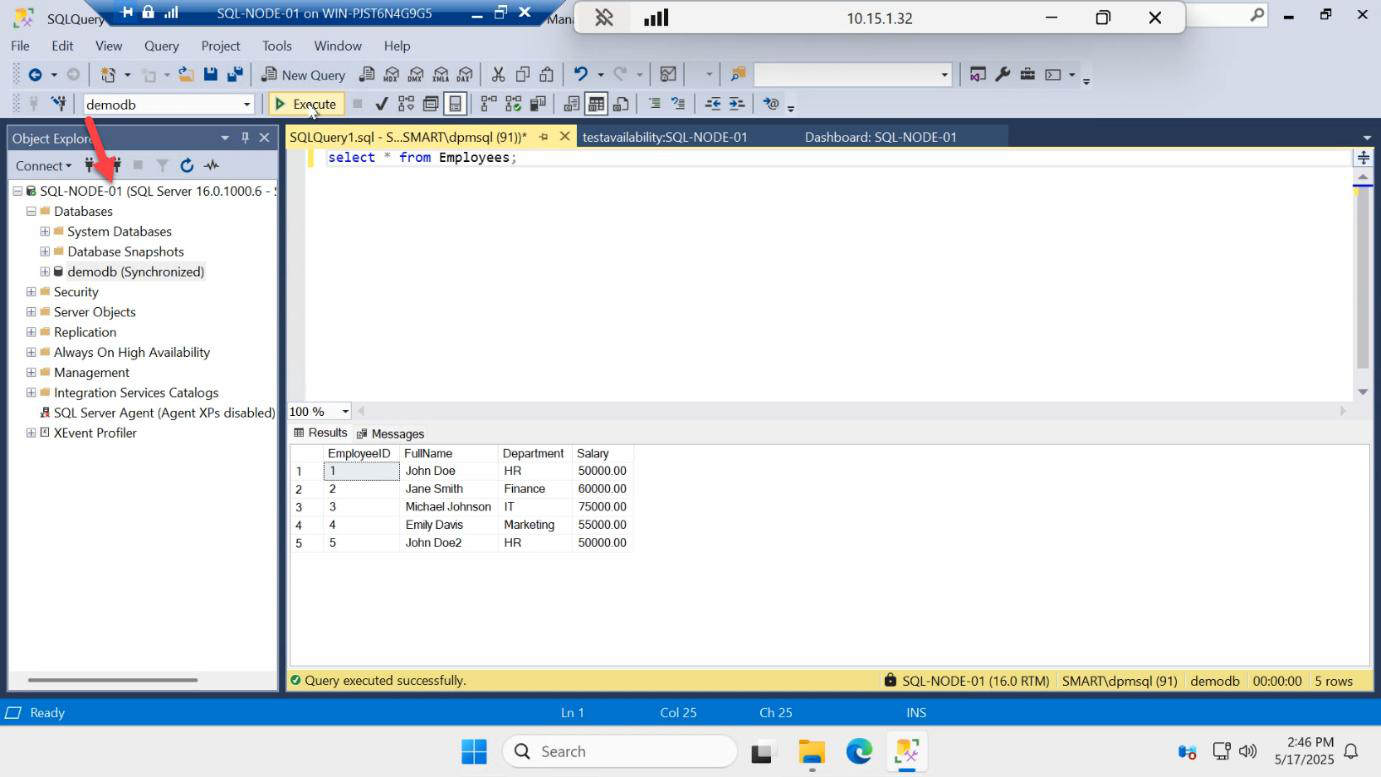Switch to Dashboard: SQL-NODE-01 tab

point(881,137)
